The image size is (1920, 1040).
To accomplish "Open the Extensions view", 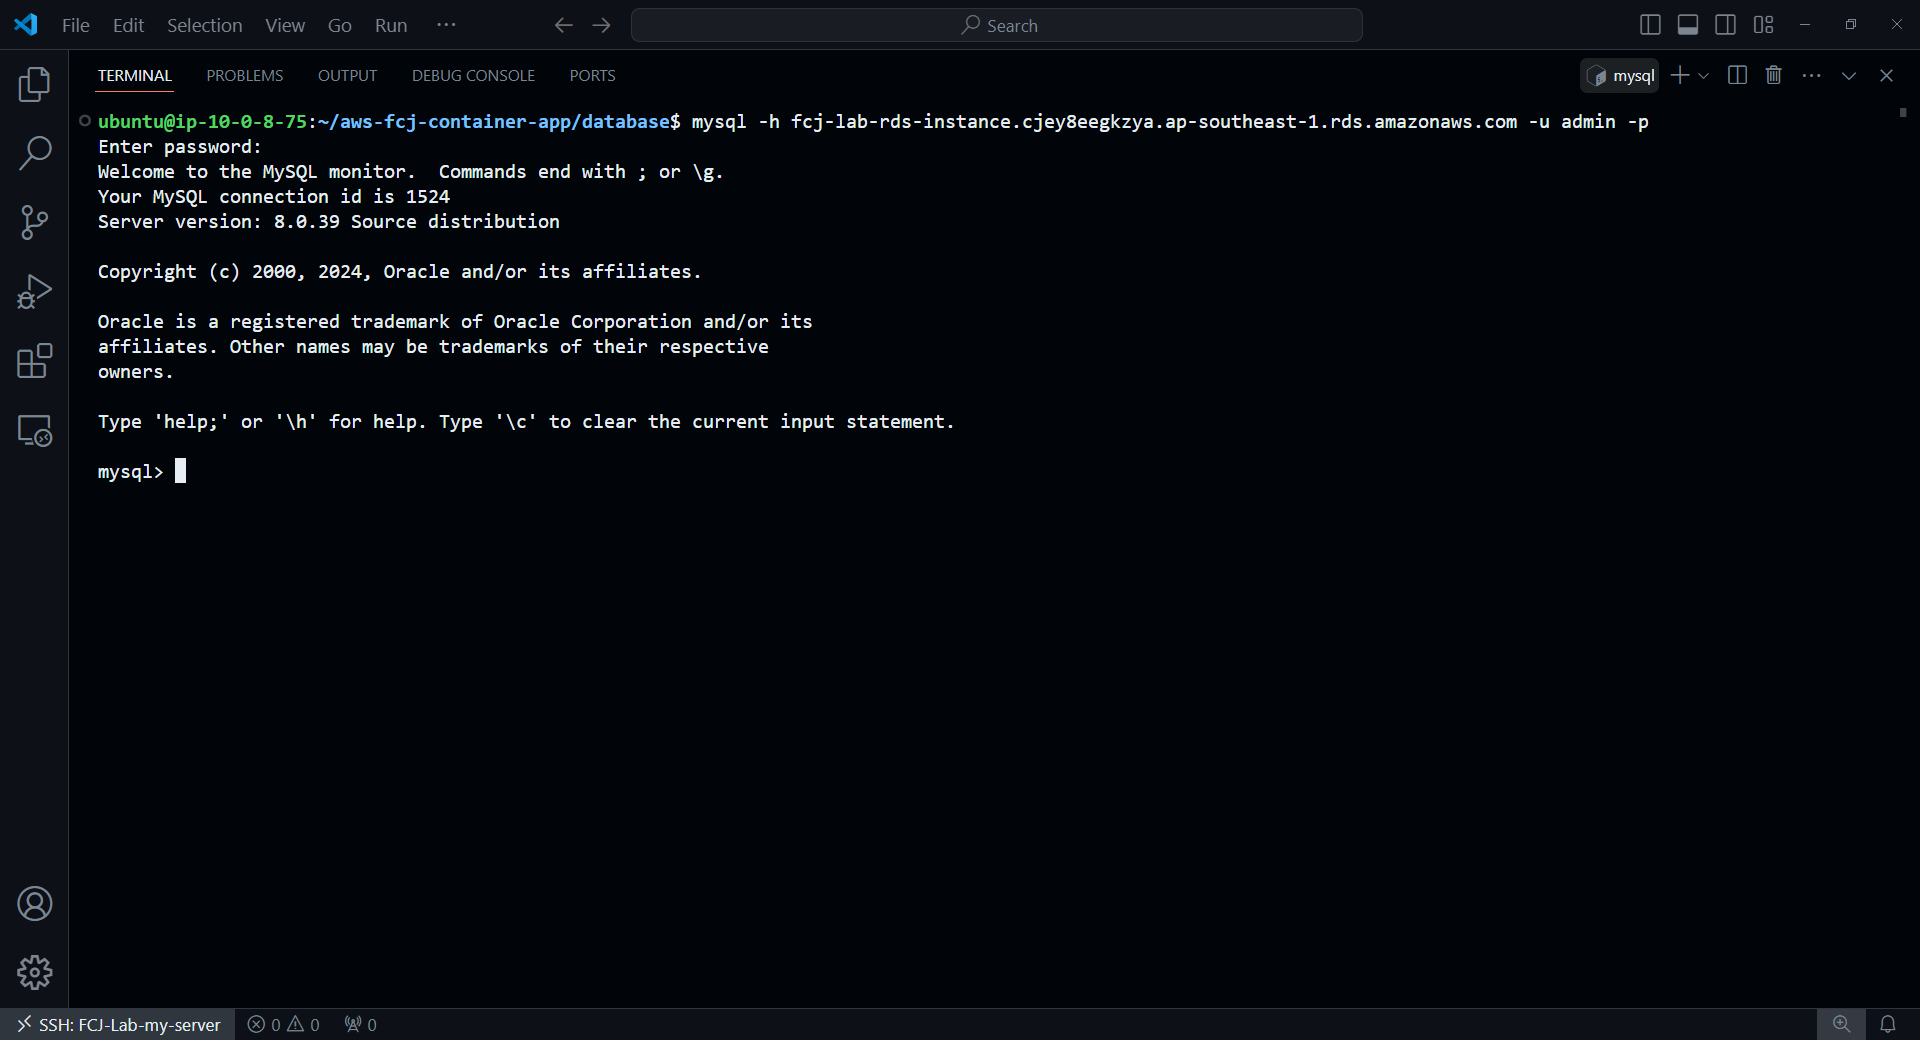I will (34, 361).
